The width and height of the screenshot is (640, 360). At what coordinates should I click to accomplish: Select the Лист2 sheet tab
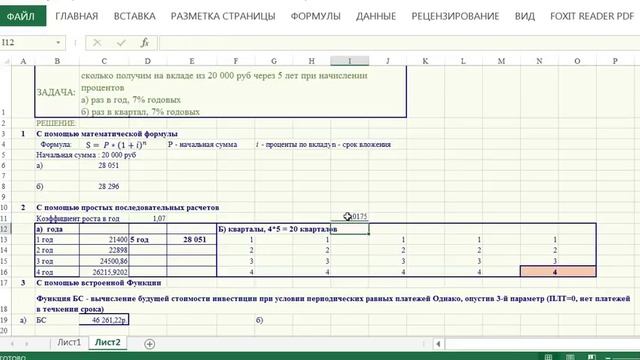point(108,342)
